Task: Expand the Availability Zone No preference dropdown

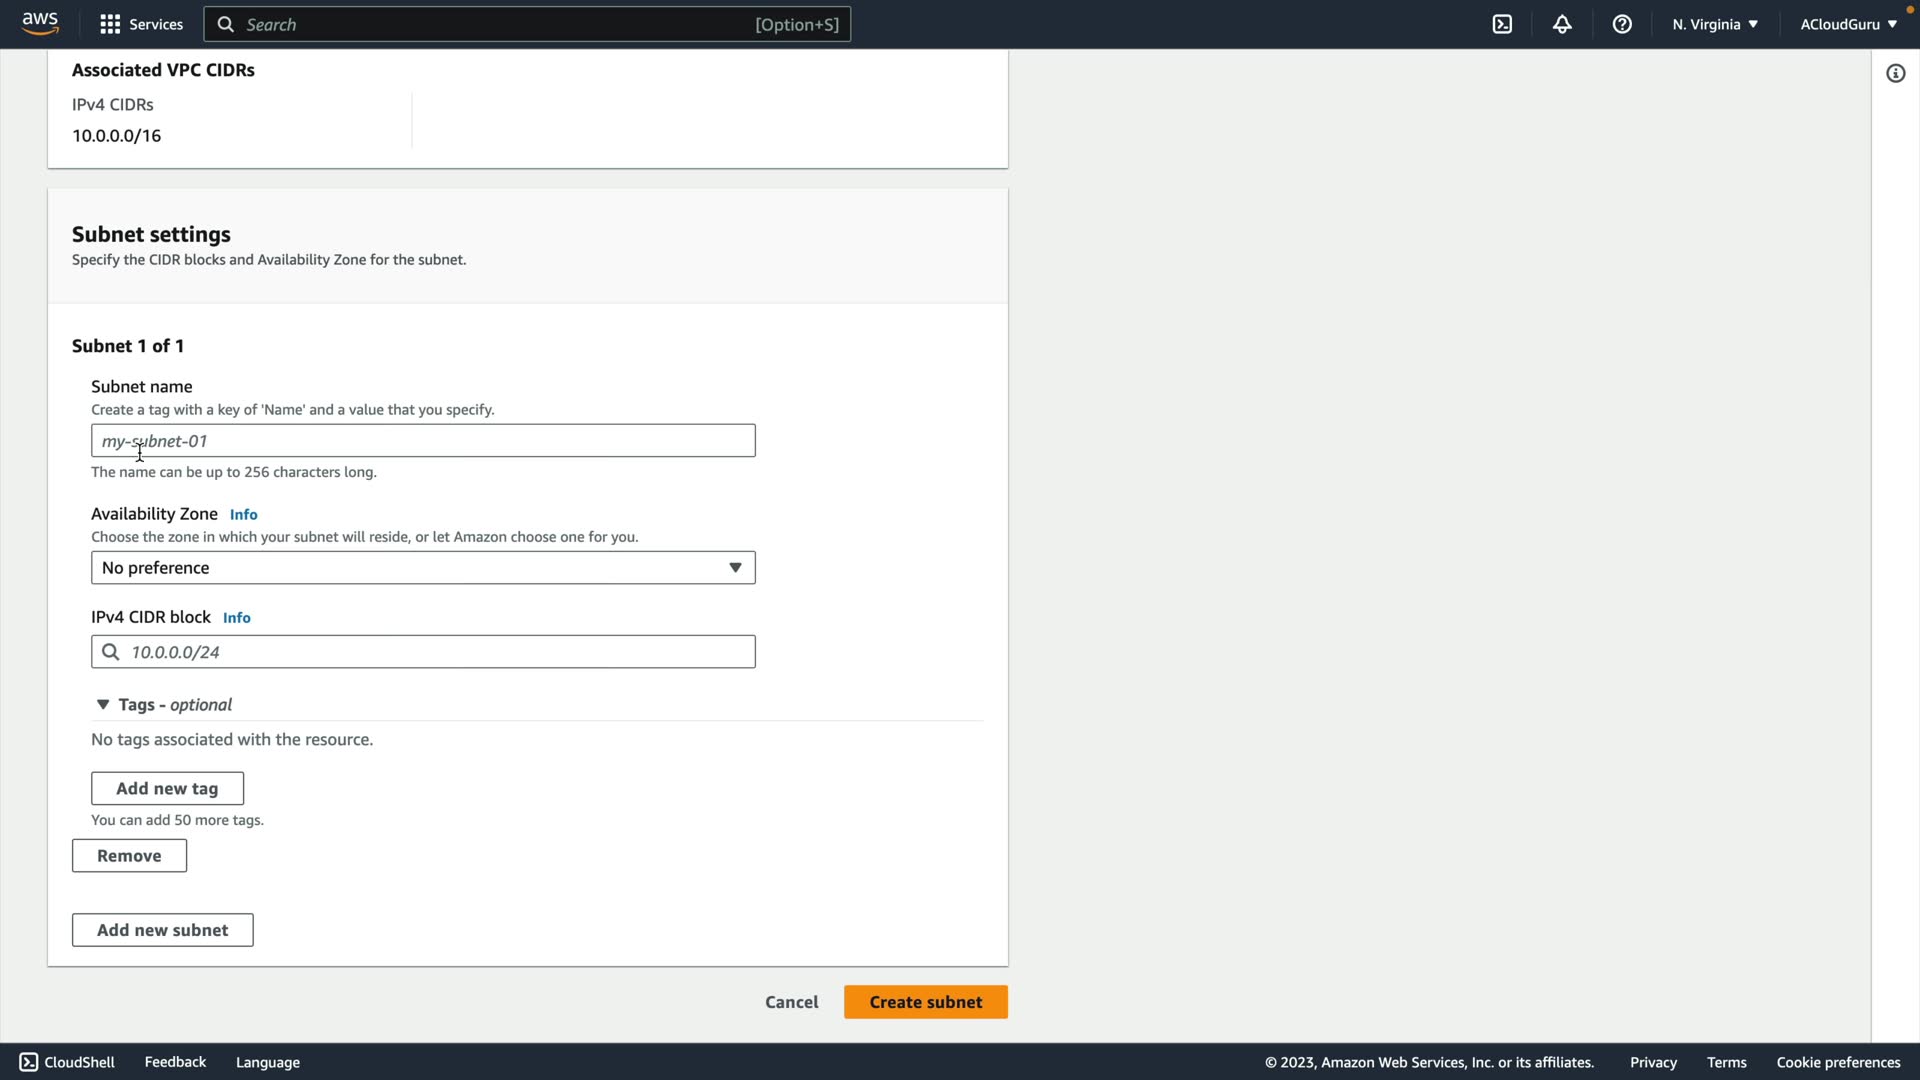Action: coord(423,568)
